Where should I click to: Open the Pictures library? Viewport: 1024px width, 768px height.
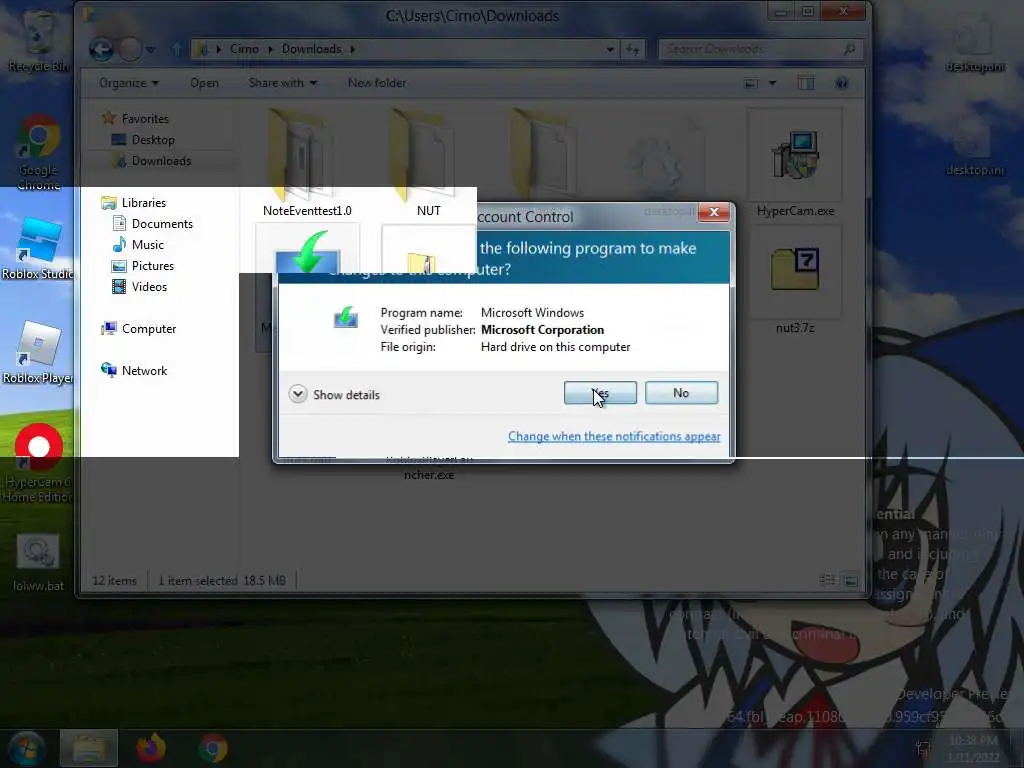pyautogui.click(x=143, y=266)
